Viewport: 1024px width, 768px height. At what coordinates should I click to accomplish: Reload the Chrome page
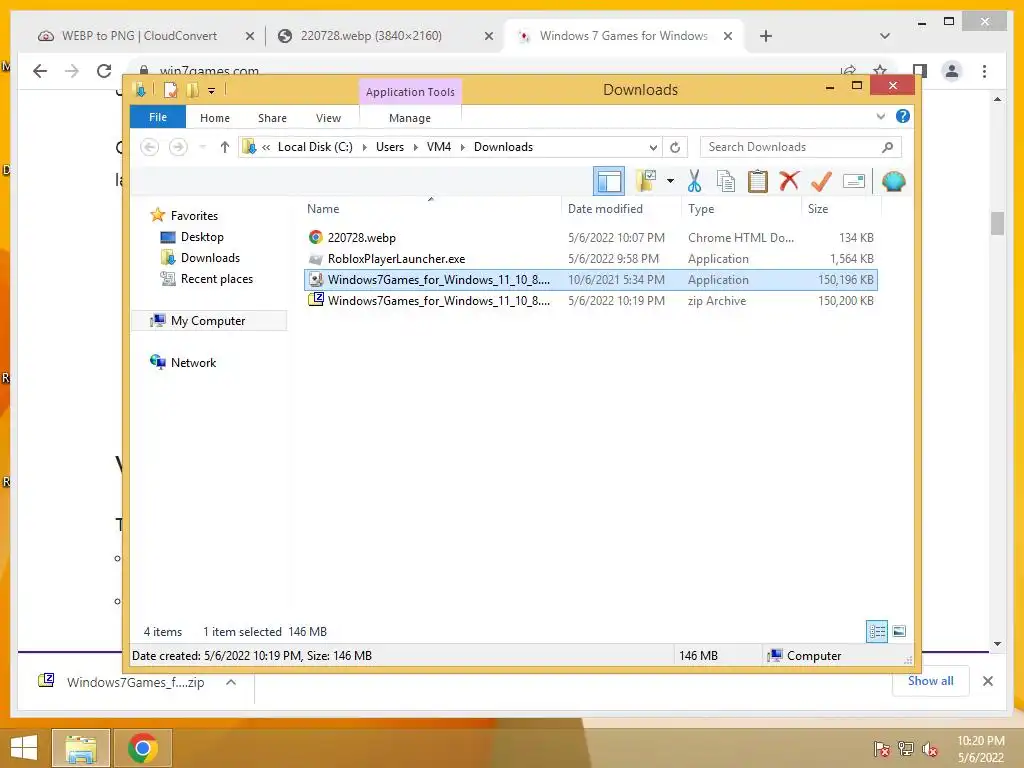(x=104, y=71)
